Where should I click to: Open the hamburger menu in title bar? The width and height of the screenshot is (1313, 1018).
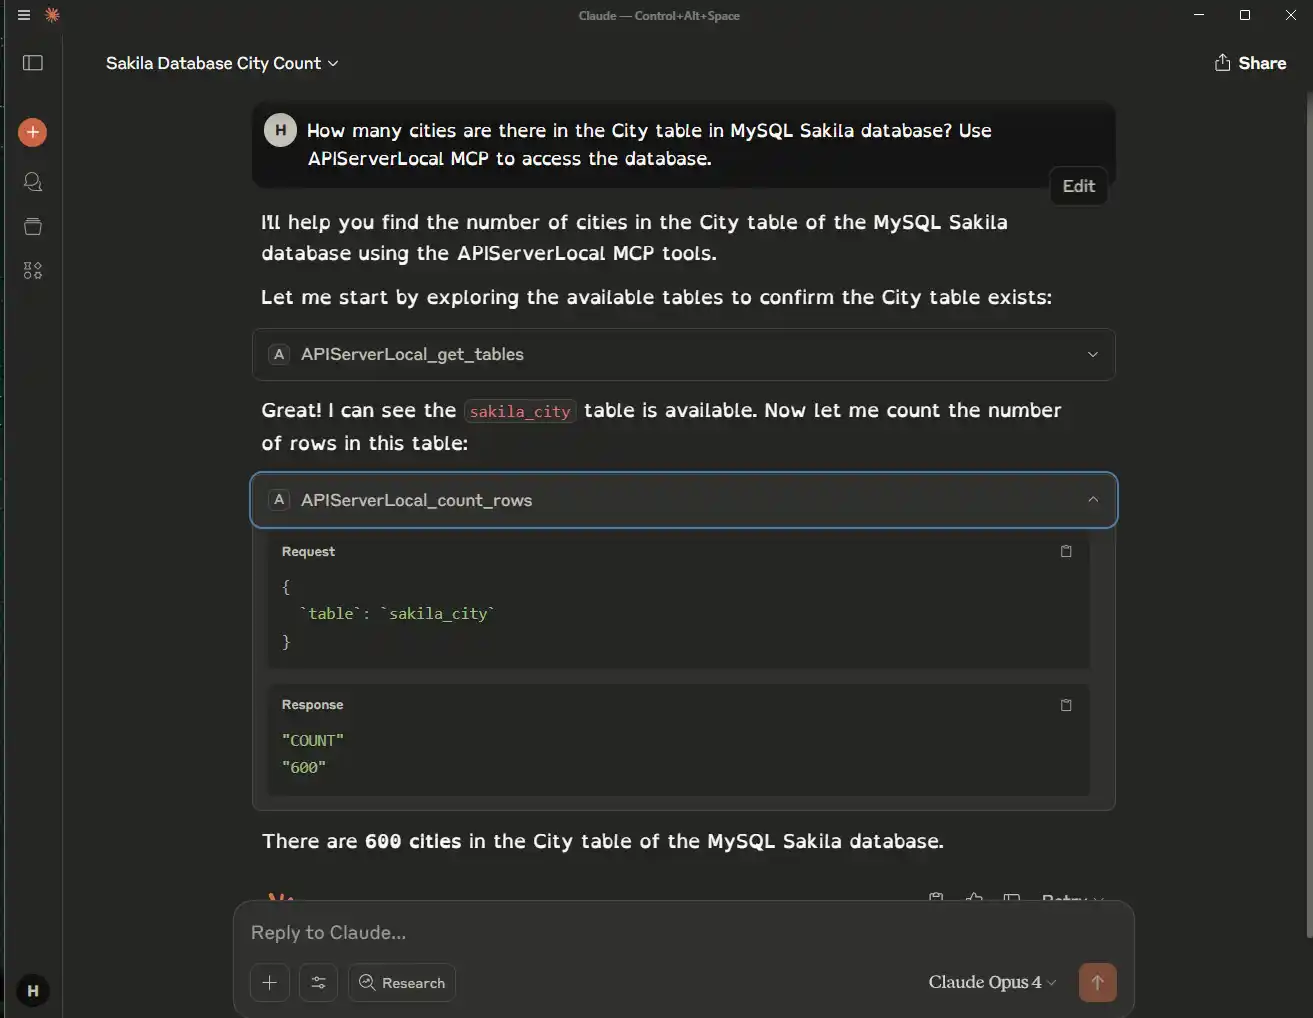point(24,15)
